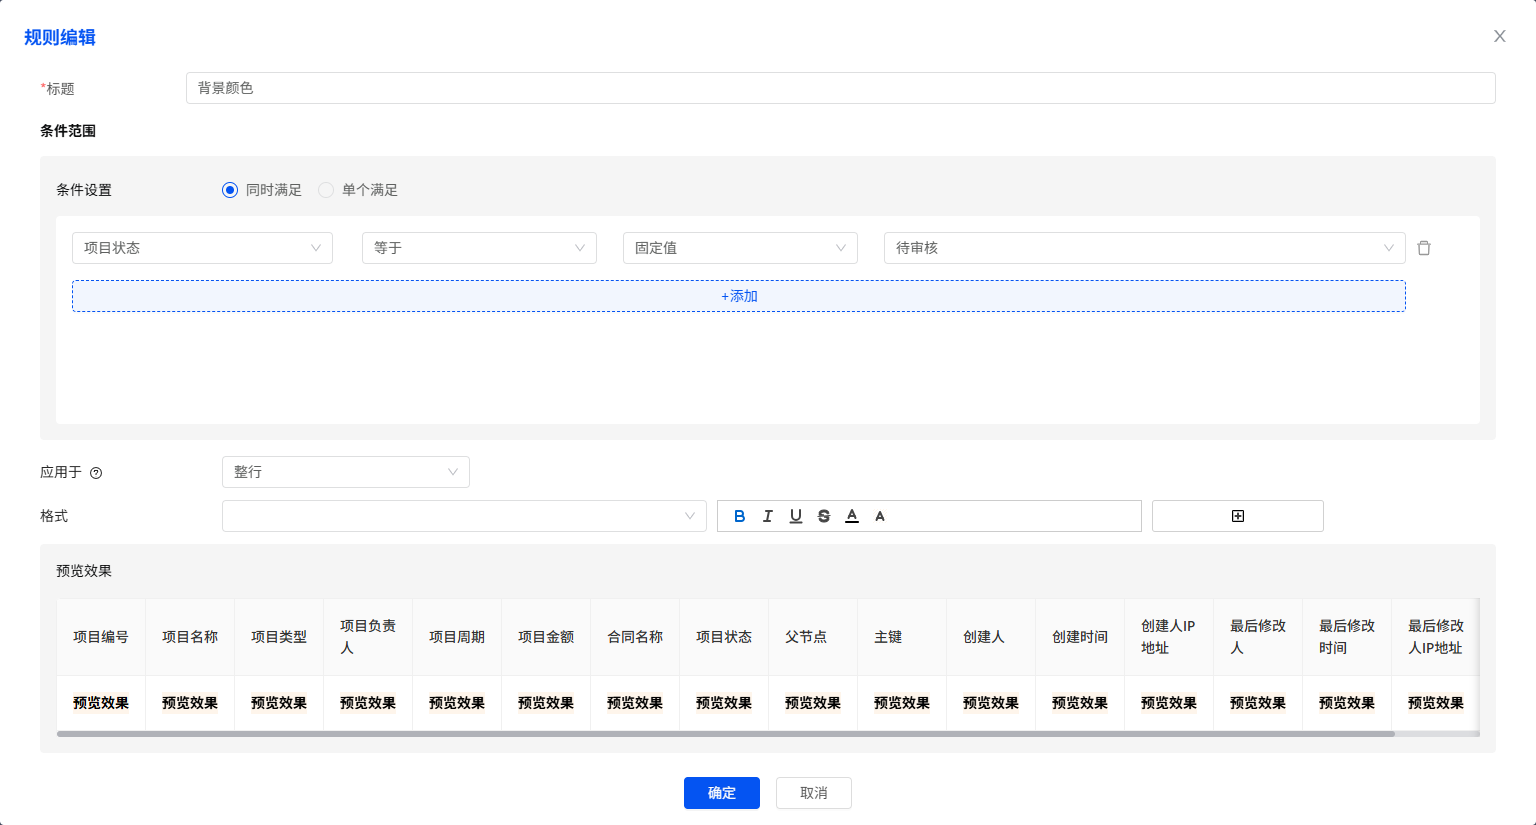Image resolution: width=1536 pixels, height=825 pixels.
Task: Open the 项目状态 field dropdown
Action: click(x=202, y=248)
